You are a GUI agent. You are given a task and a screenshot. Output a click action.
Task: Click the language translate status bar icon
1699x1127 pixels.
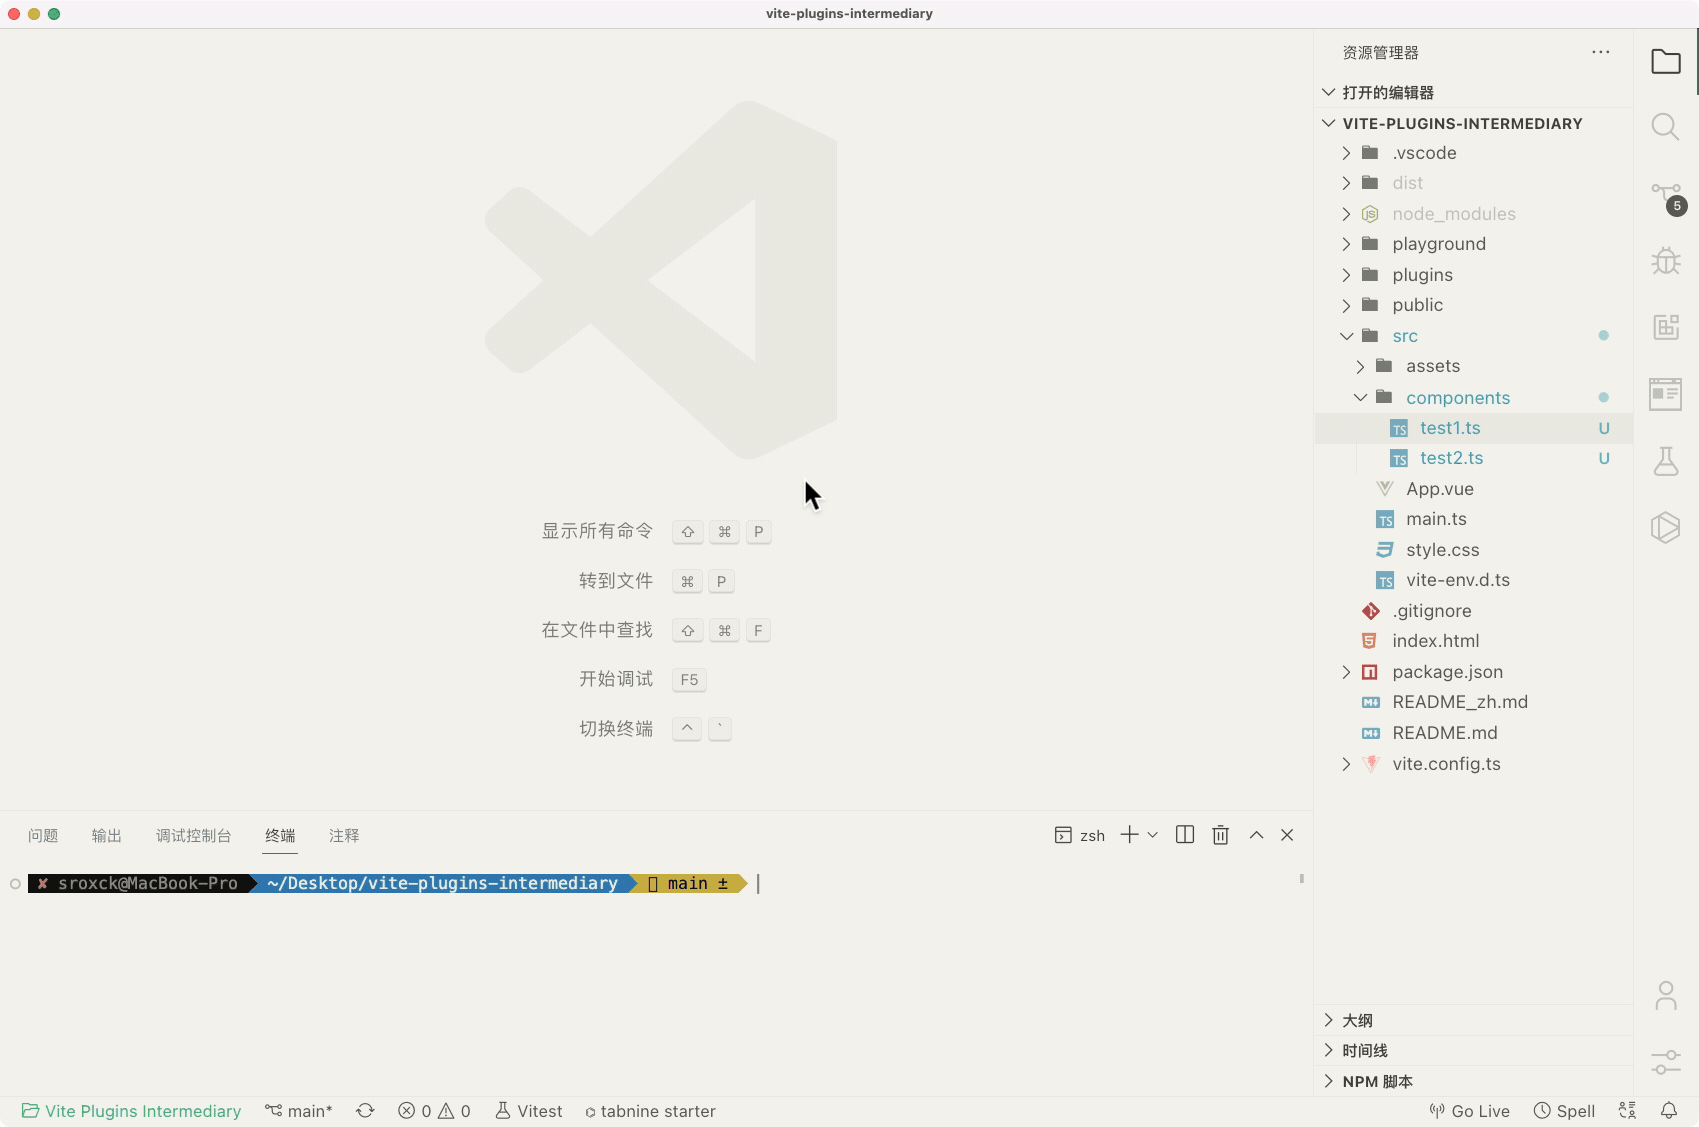coord(1628,1111)
